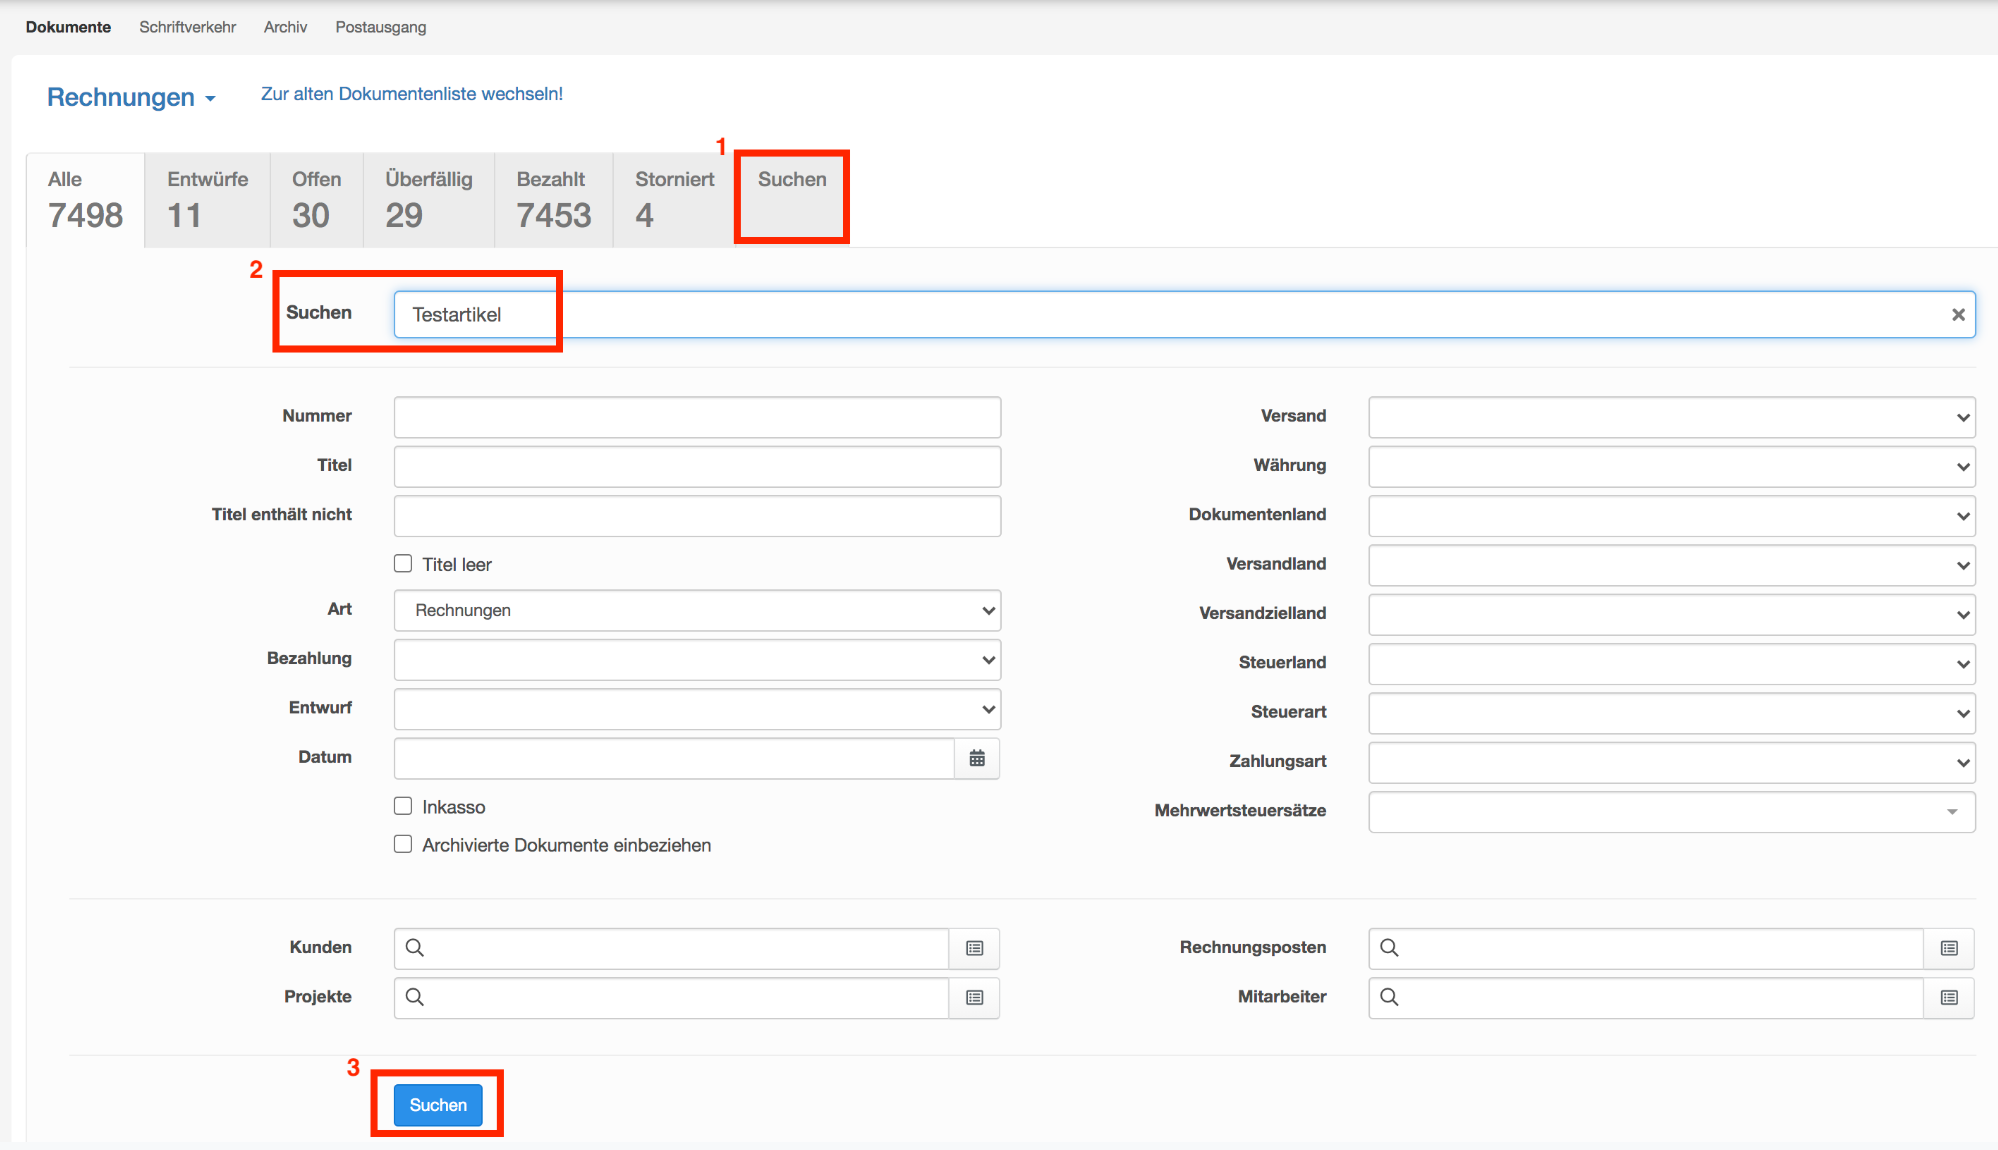Viewport: 1998px width, 1150px height.
Task: Select the Suchen tab
Action: 792,197
